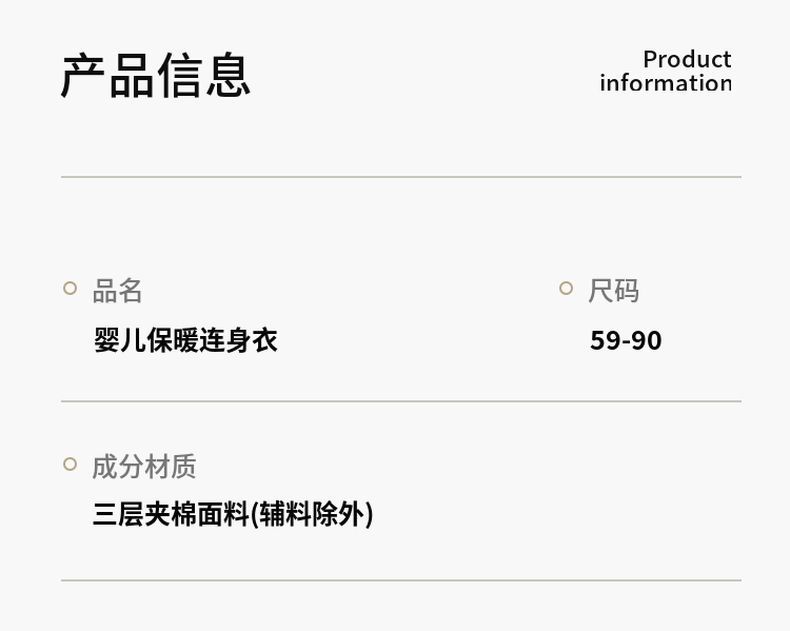
Task: Click the bullet circle beside 尺码
Action: click(566, 288)
